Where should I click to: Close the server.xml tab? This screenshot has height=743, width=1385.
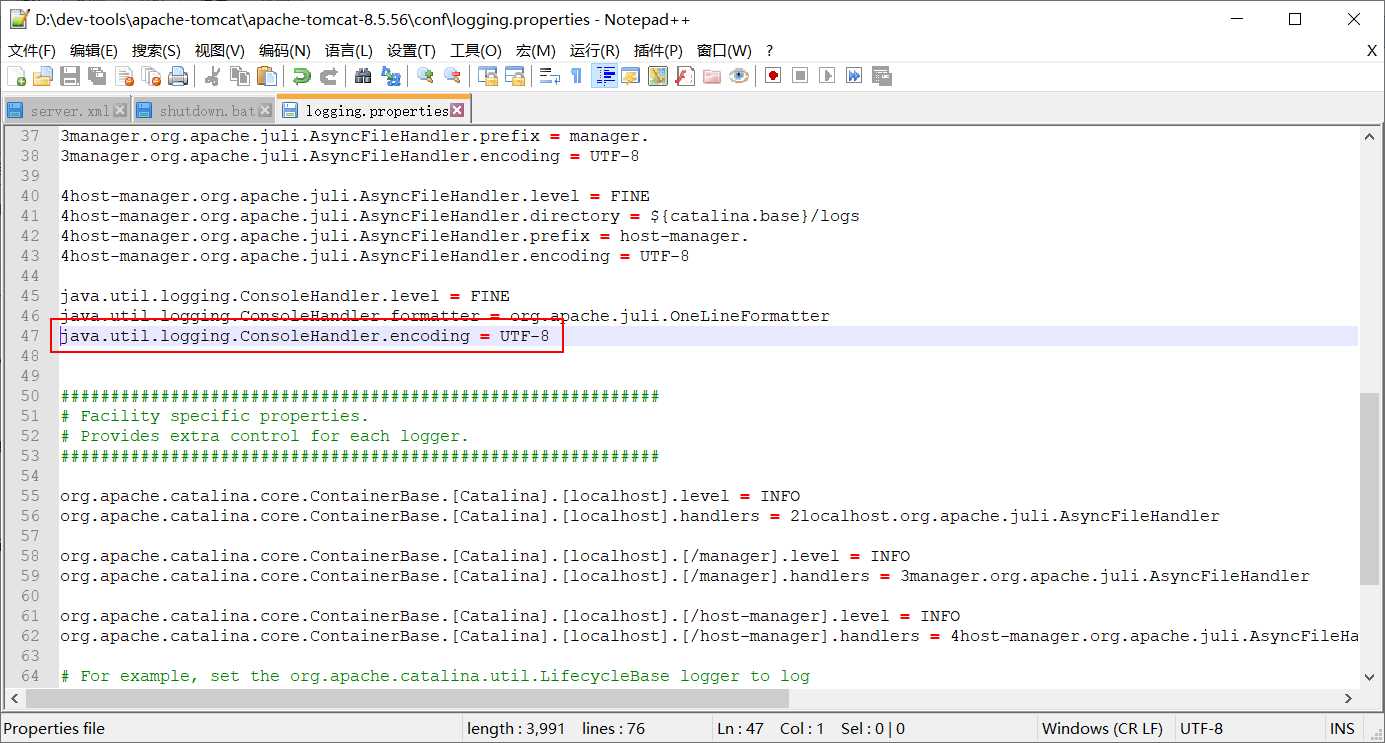tap(120, 110)
